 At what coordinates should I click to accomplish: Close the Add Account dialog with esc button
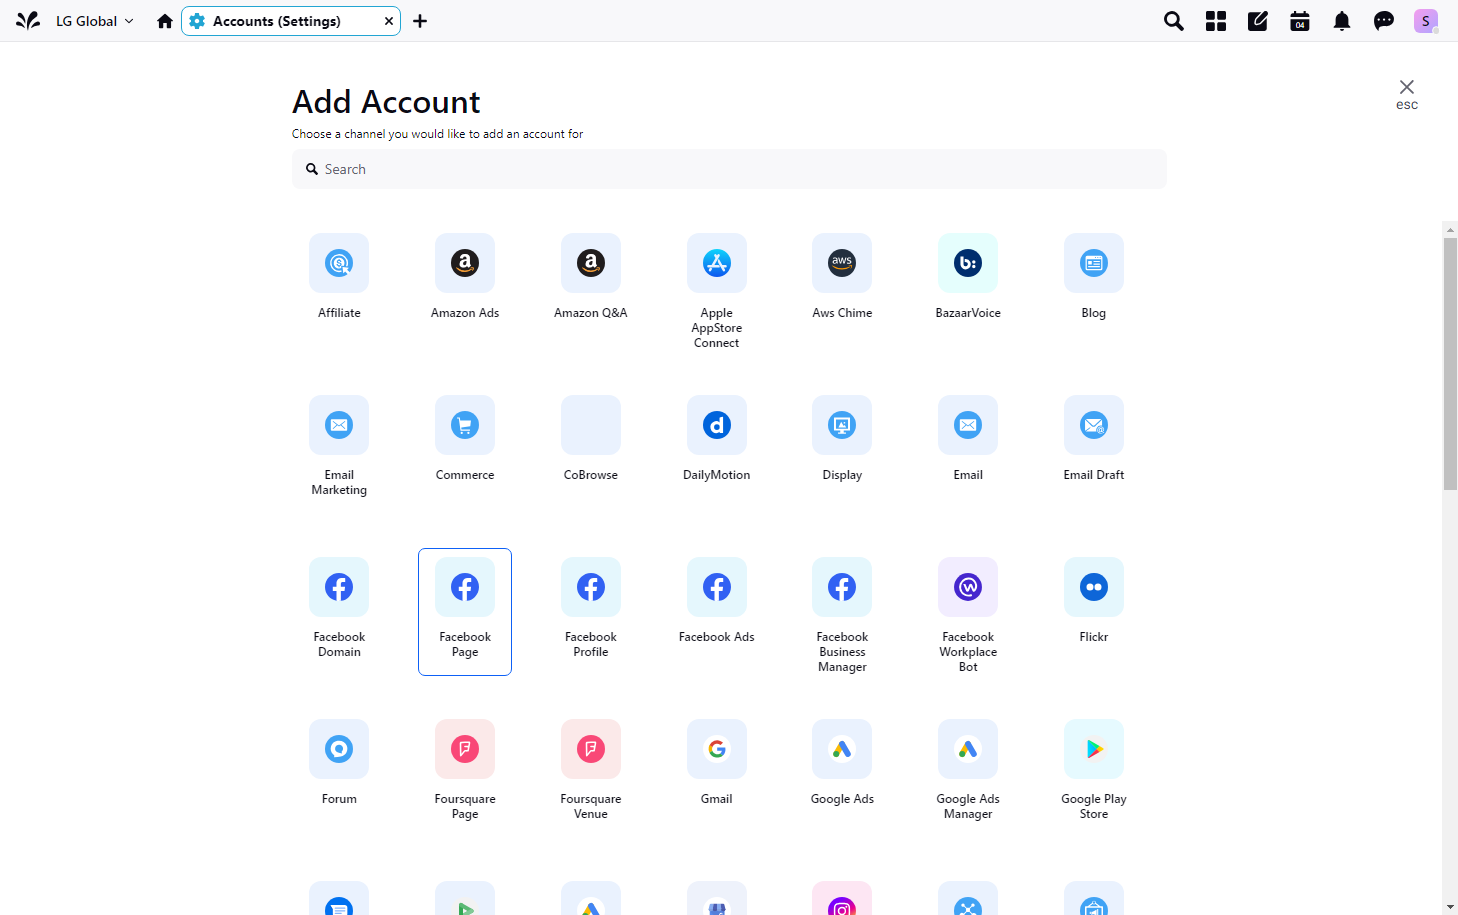pos(1406,92)
